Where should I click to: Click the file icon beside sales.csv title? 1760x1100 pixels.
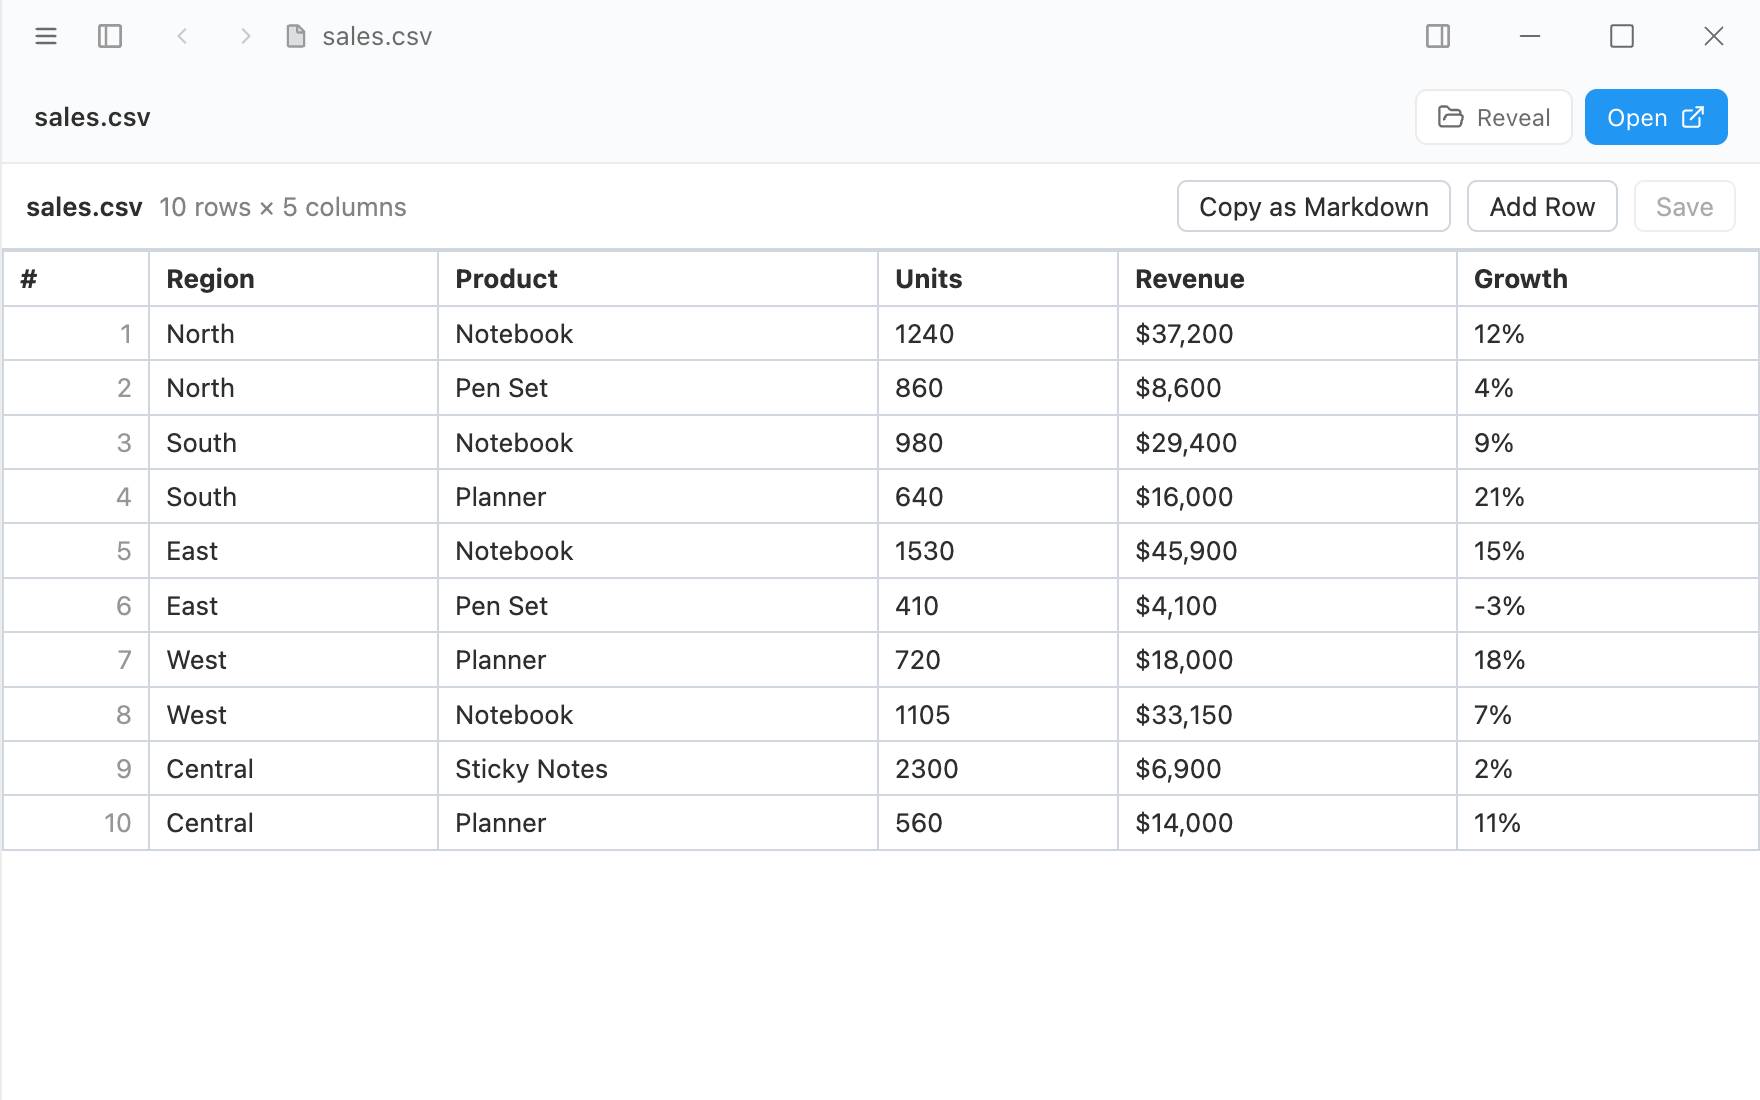[x=296, y=37]
